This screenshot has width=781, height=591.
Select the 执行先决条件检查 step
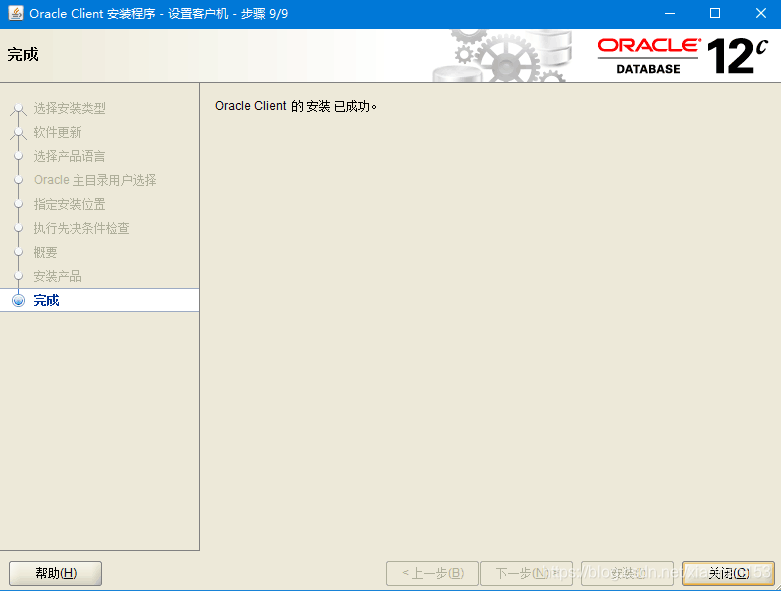(82, 228)
